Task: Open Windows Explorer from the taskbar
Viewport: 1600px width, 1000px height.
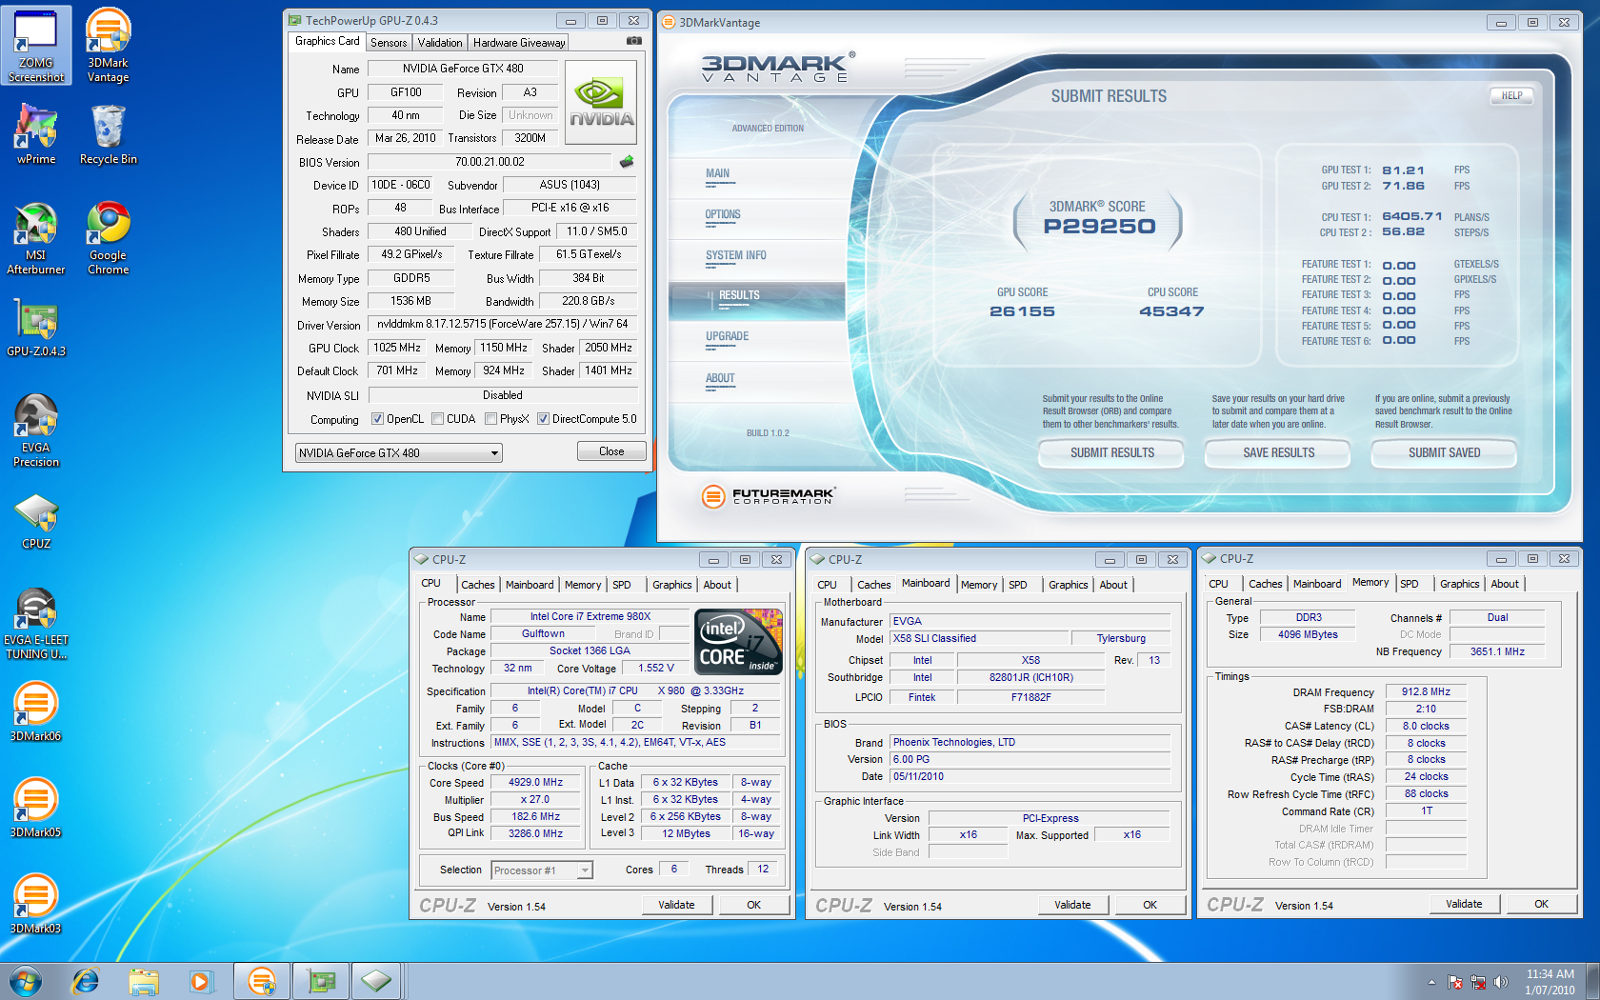Action: pyautogui.click(x=143, y=981)
